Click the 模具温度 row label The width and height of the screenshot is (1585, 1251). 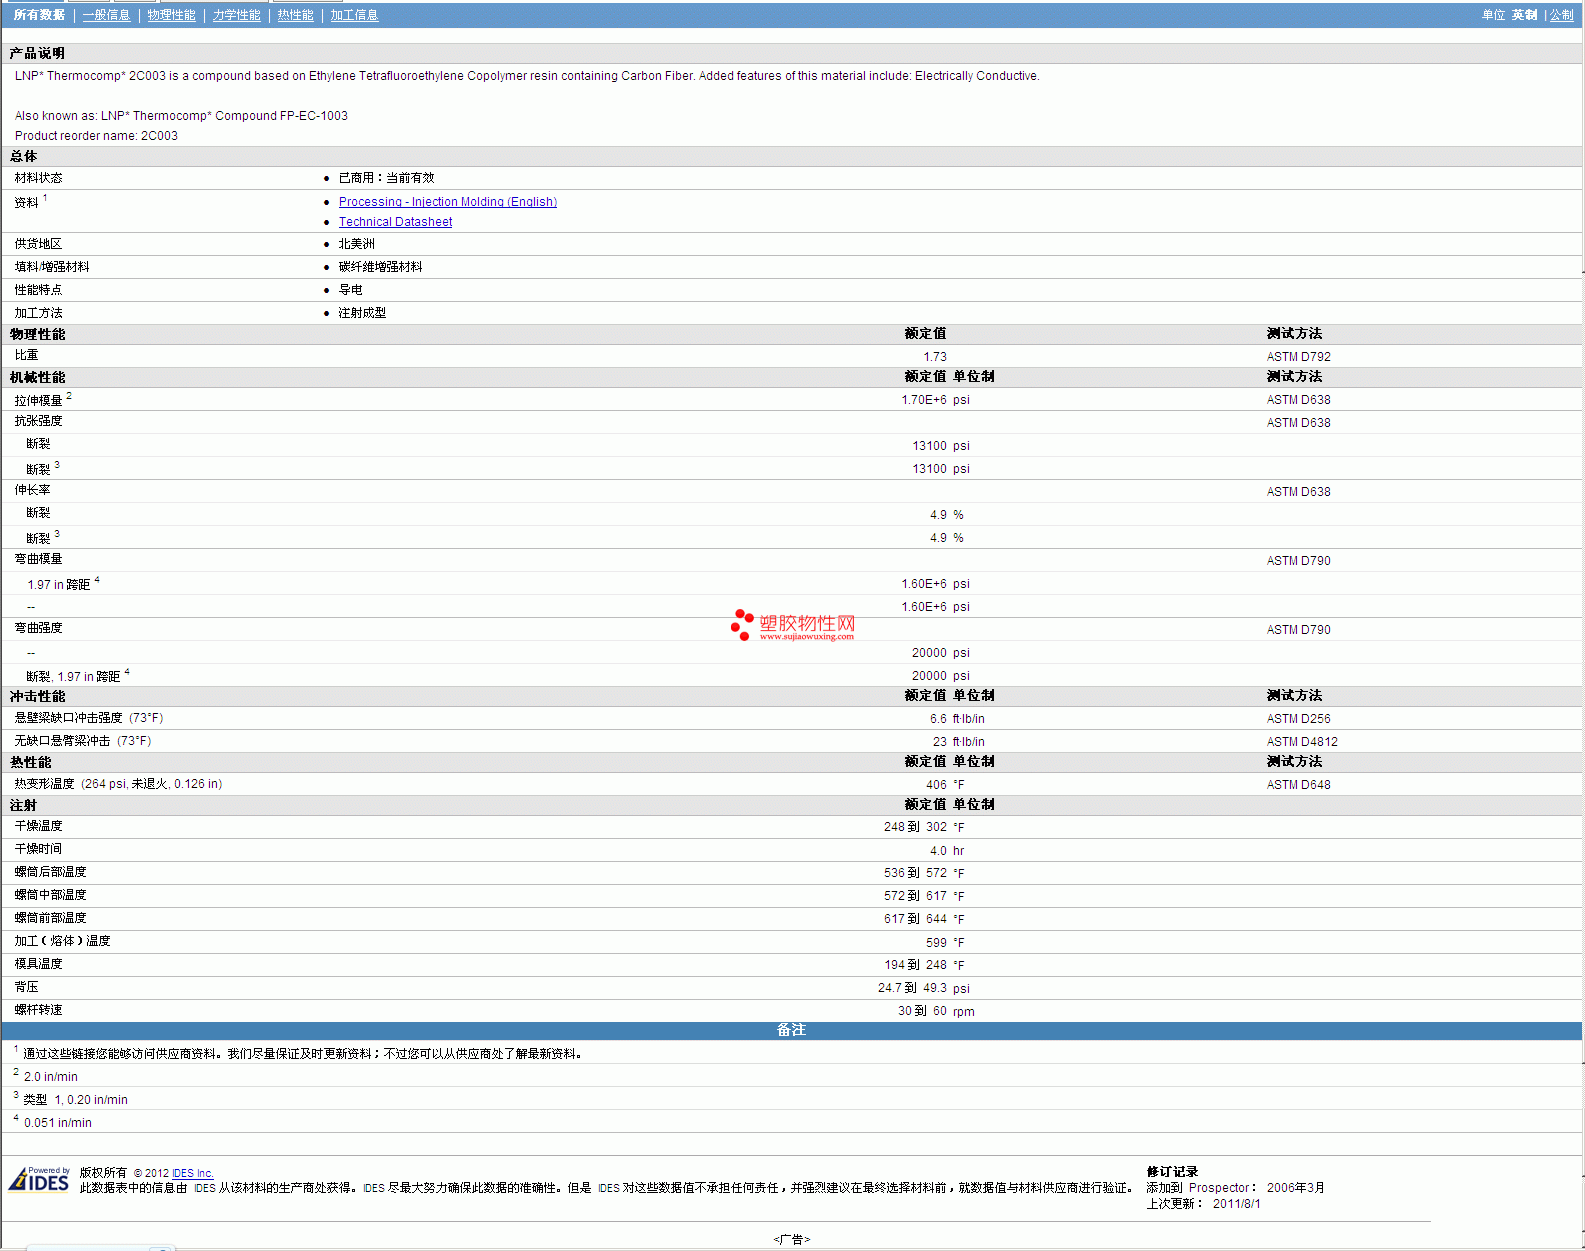[38, 964]
